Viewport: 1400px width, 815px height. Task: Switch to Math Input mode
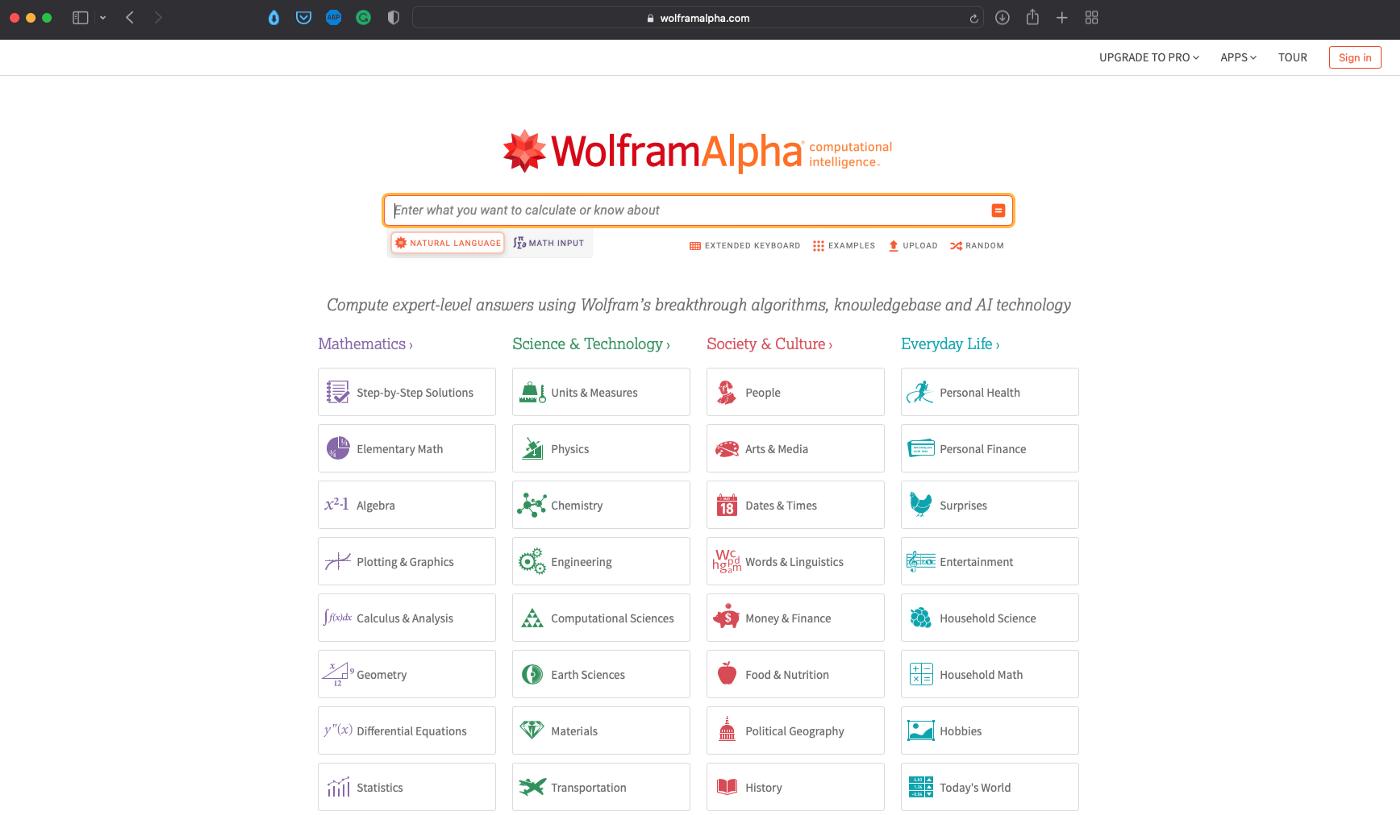[x=548, y=243]
